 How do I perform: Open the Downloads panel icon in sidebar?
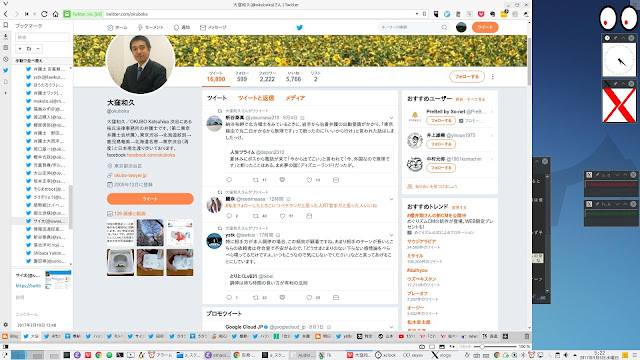coord(5,36)
